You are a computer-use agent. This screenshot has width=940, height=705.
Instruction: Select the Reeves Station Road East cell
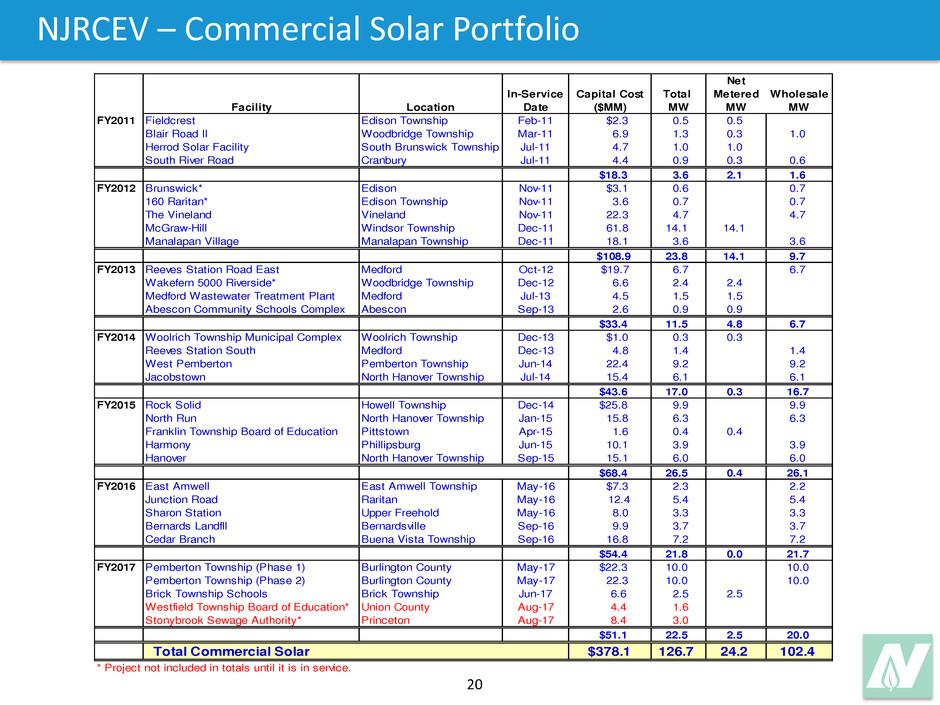pos(212,270)
